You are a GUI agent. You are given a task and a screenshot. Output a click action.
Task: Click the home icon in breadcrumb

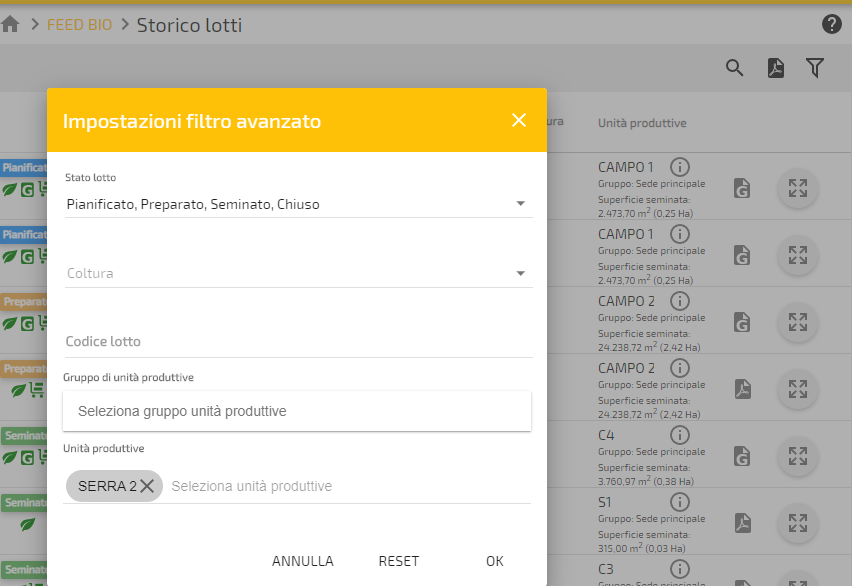pos(11,25)
